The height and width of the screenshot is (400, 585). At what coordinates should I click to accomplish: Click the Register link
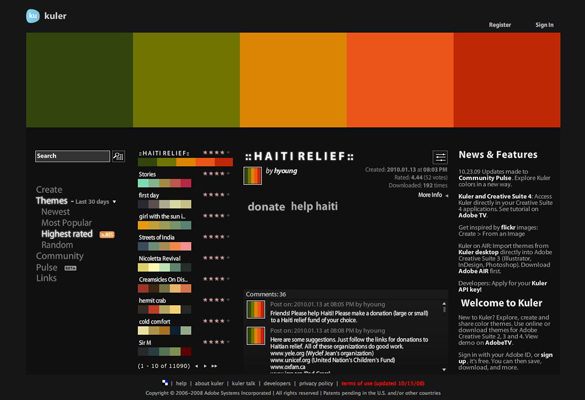click(x=500, y=25)
